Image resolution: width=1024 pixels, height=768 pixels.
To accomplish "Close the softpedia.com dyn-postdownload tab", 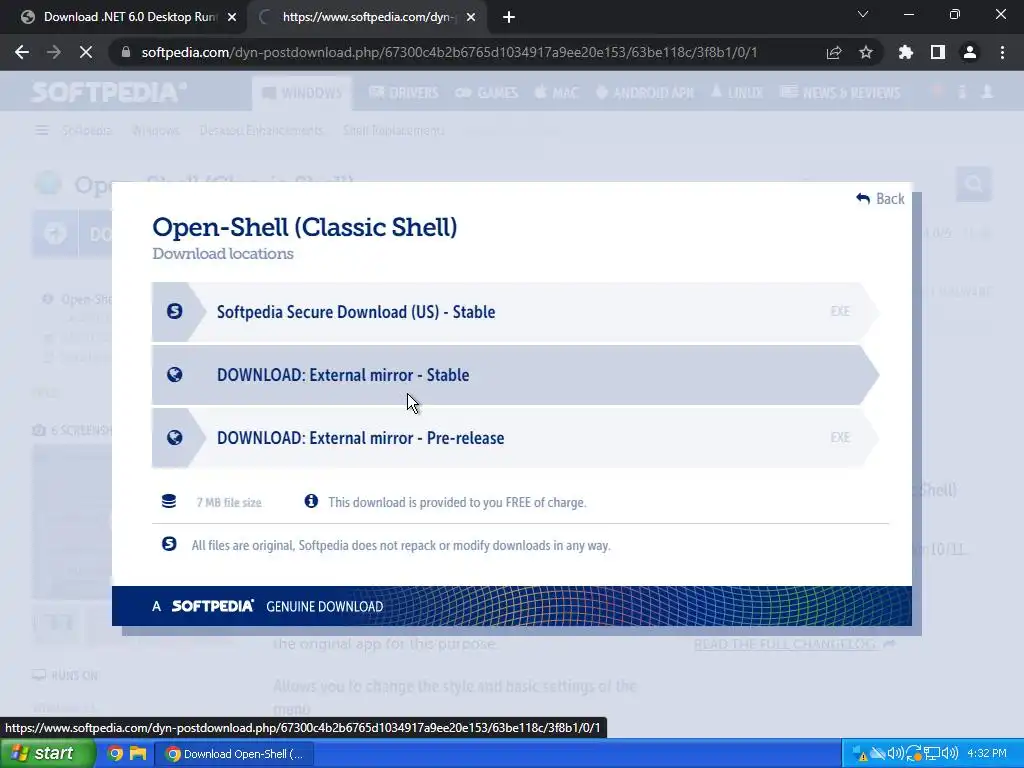I will point(471,17).
